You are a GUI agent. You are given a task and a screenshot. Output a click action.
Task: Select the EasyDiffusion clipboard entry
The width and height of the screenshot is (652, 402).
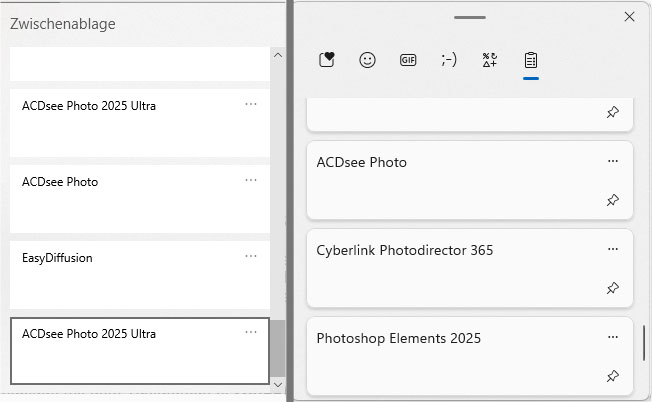click(140, 275)
